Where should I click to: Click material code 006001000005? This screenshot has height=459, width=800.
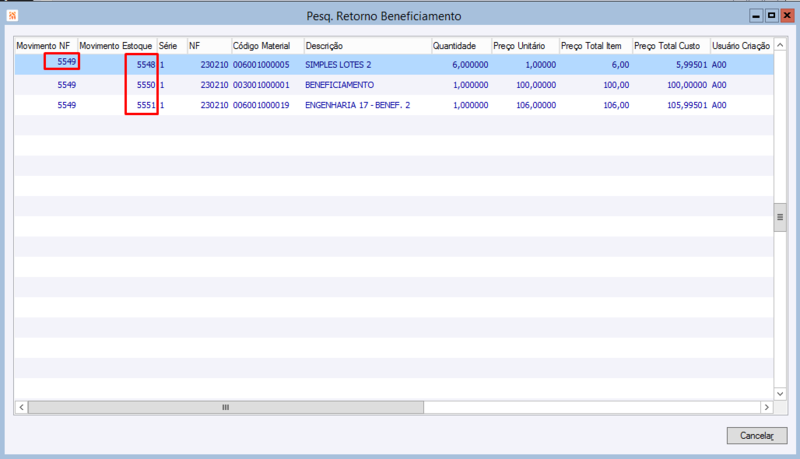(x=261, y=65)
